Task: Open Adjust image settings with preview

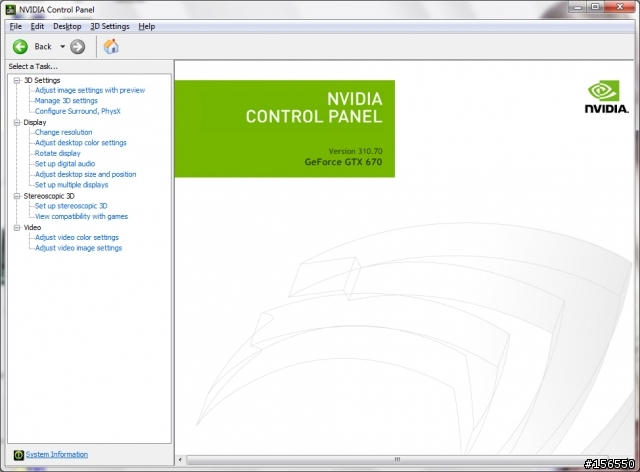Action: coord(90,90)
